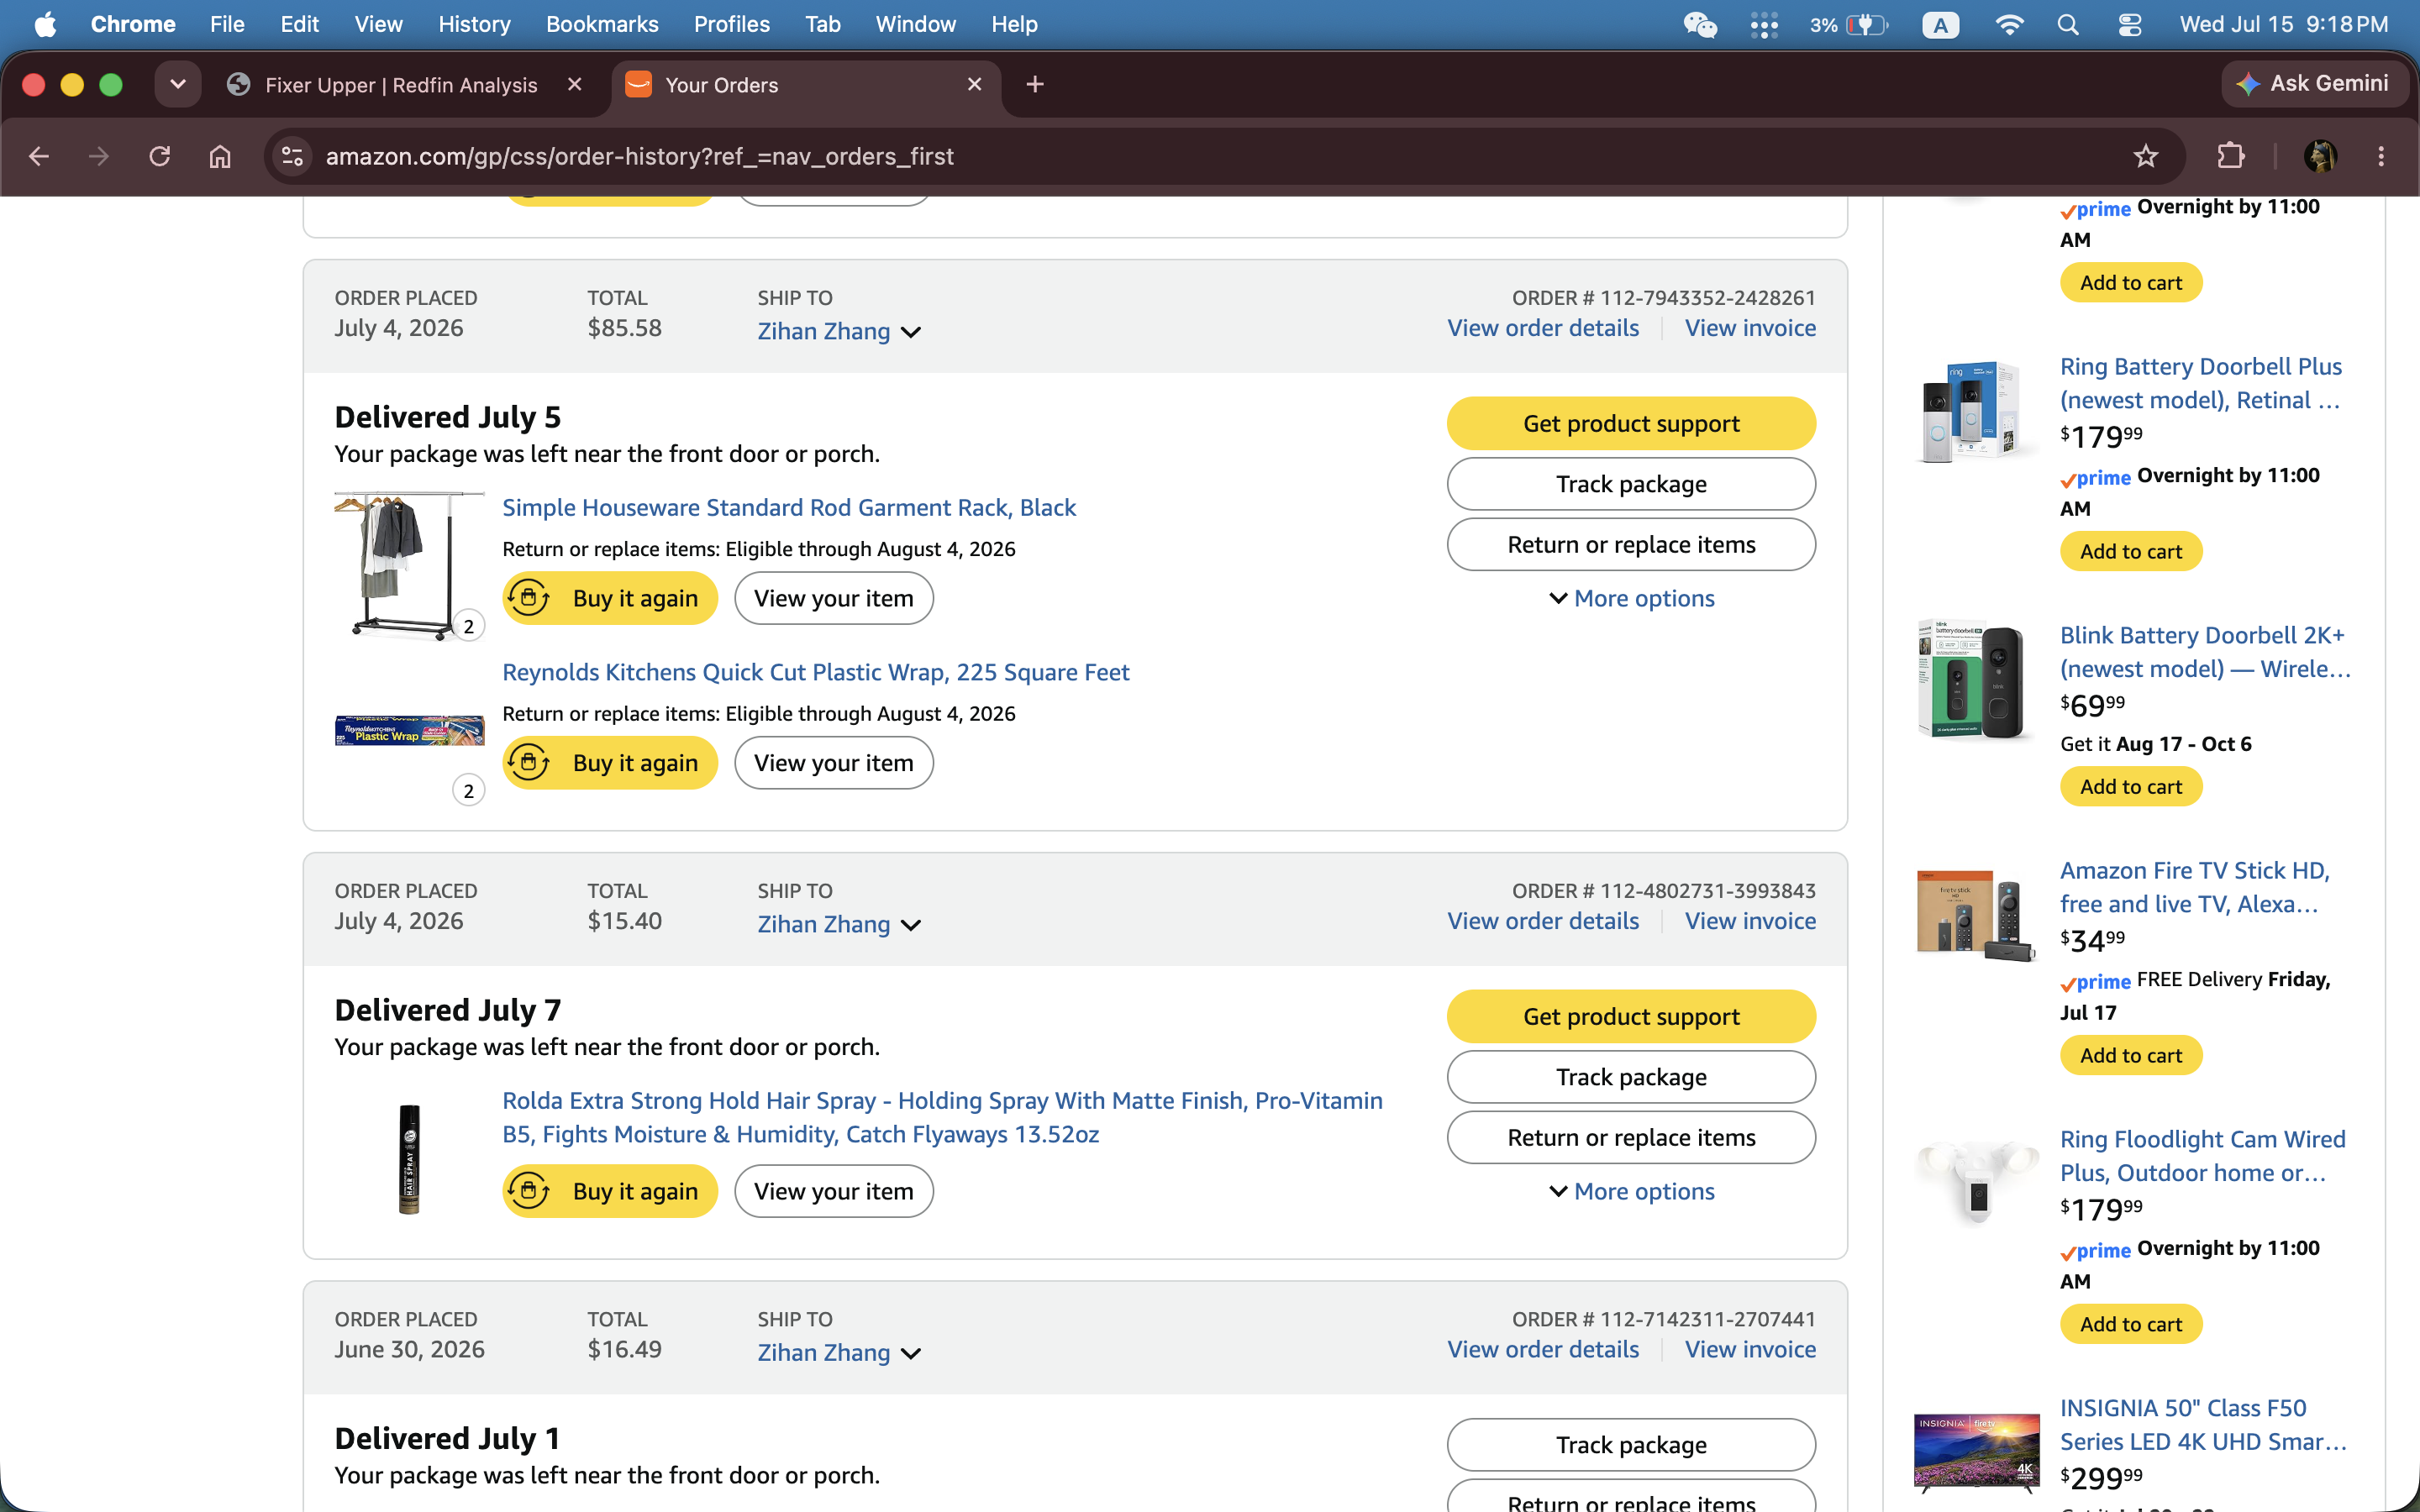
Task: View order details for order 112-7943352-2428261
Action: coord(1543,328)
